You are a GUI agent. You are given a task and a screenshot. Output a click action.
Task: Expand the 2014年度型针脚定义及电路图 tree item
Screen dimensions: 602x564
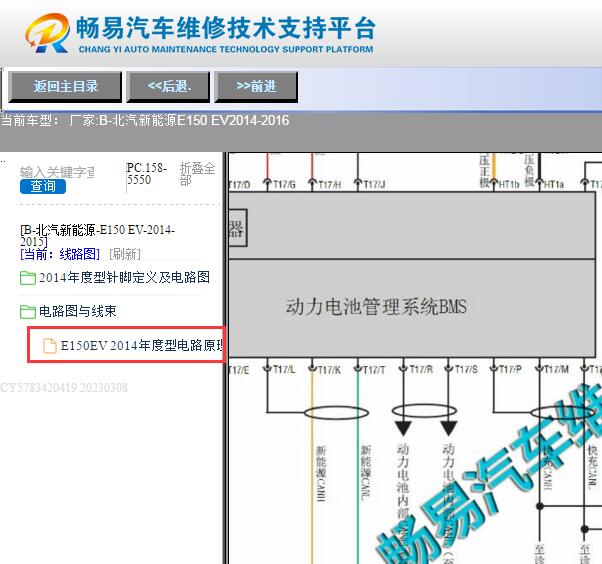point(124,277)
